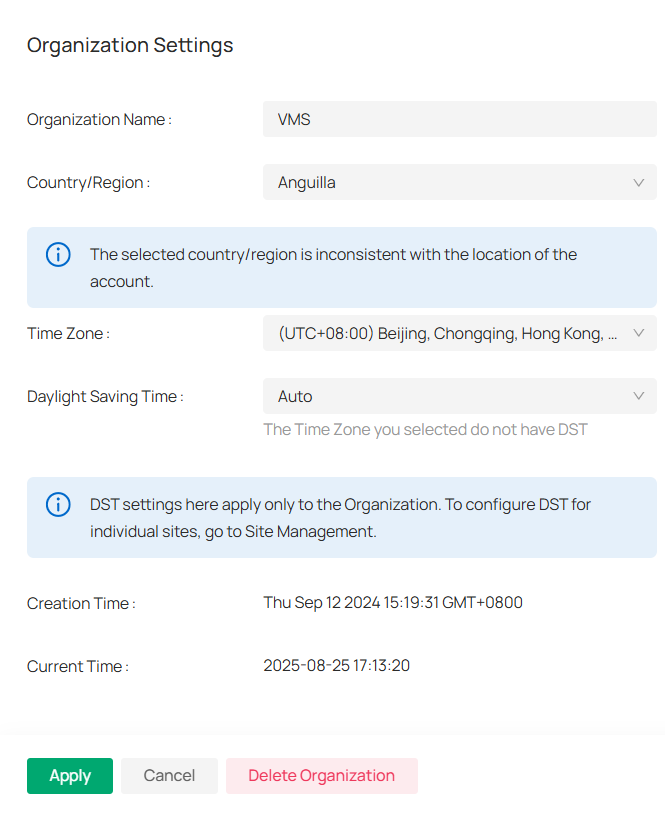Click the chevron on the Daylight Saving Time selector

639,396
